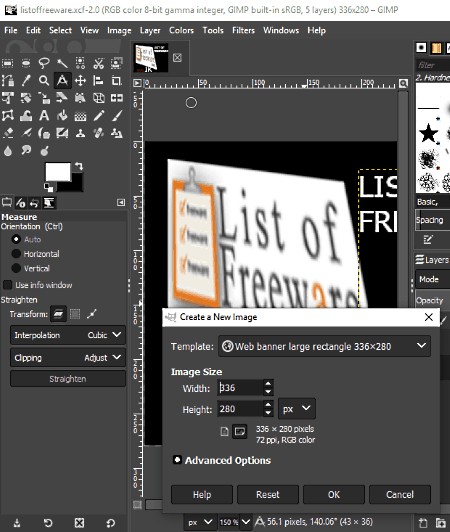Select the Measure compass tool

pos(62,81)
